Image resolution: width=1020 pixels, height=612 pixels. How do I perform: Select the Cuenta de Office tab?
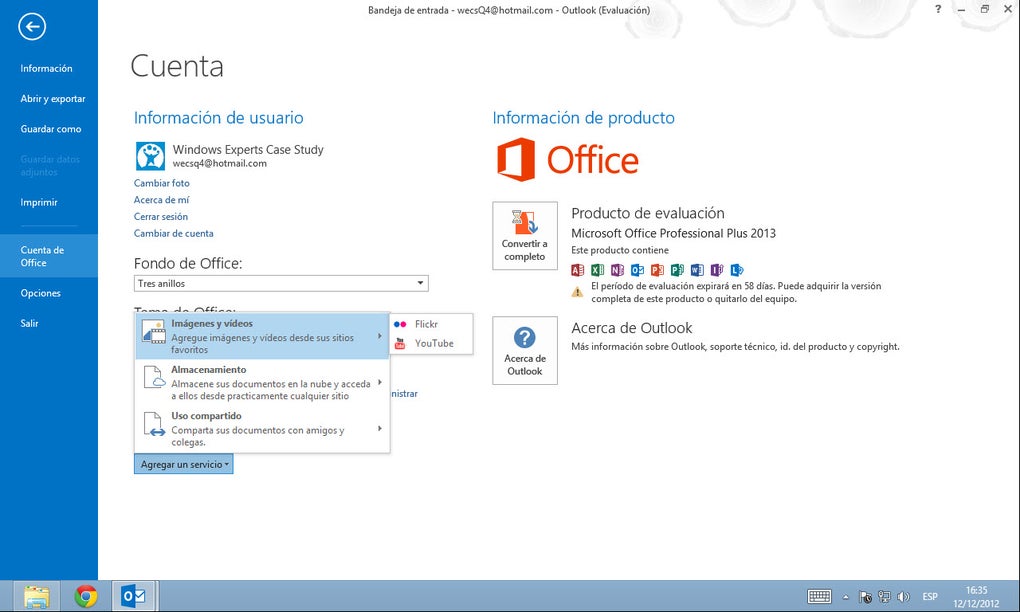[x=49, y=256]
